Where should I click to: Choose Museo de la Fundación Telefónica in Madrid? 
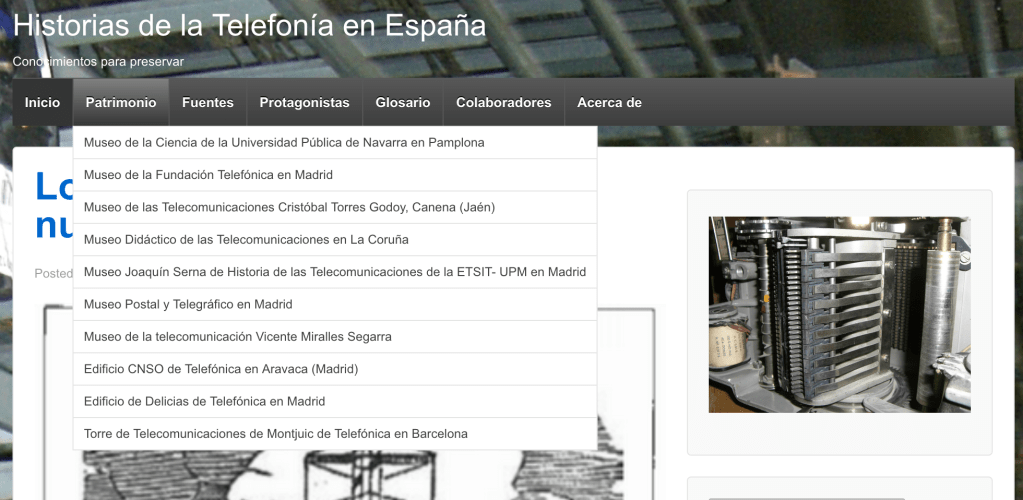(208, 175)
